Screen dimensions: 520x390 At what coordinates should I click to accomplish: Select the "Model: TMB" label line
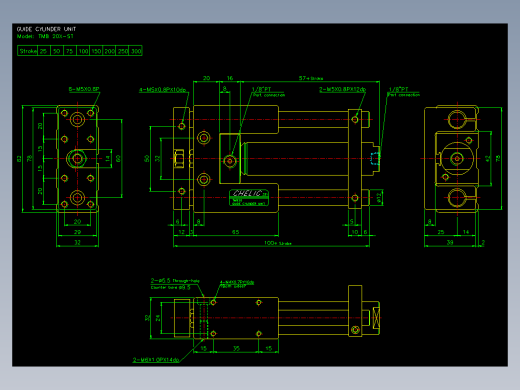point(45,36)
